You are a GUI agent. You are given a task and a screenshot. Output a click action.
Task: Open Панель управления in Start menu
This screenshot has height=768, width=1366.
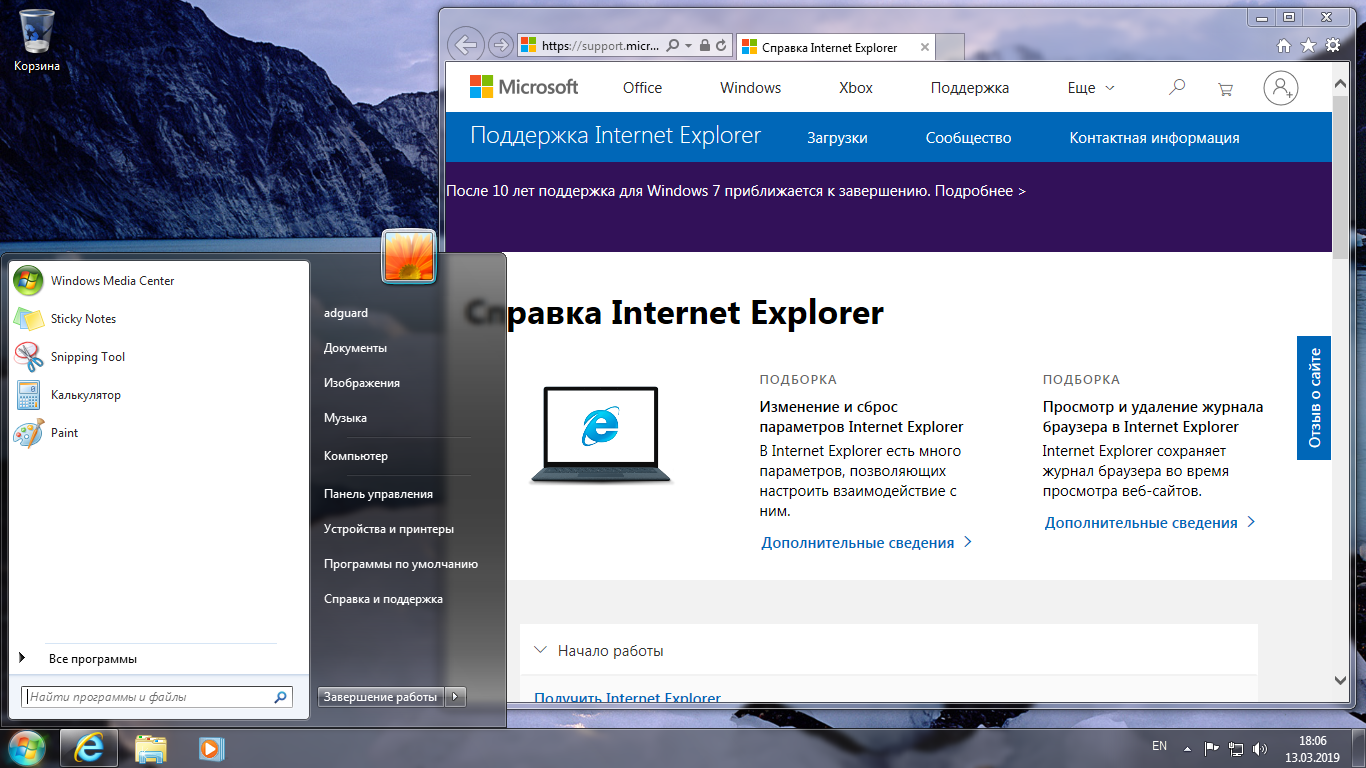point(378,494)
